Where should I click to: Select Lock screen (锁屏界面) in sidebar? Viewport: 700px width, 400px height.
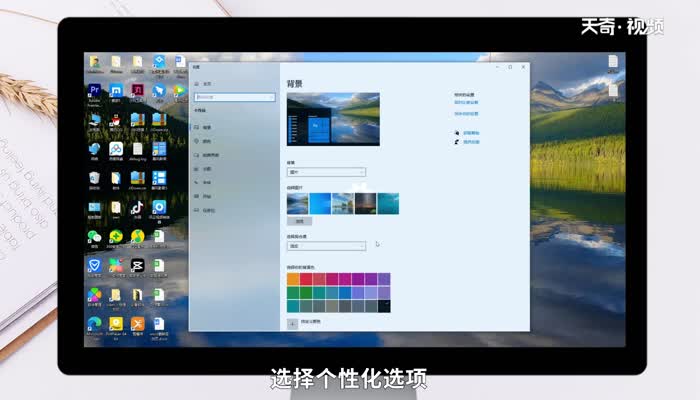click(x=207, y=155)
